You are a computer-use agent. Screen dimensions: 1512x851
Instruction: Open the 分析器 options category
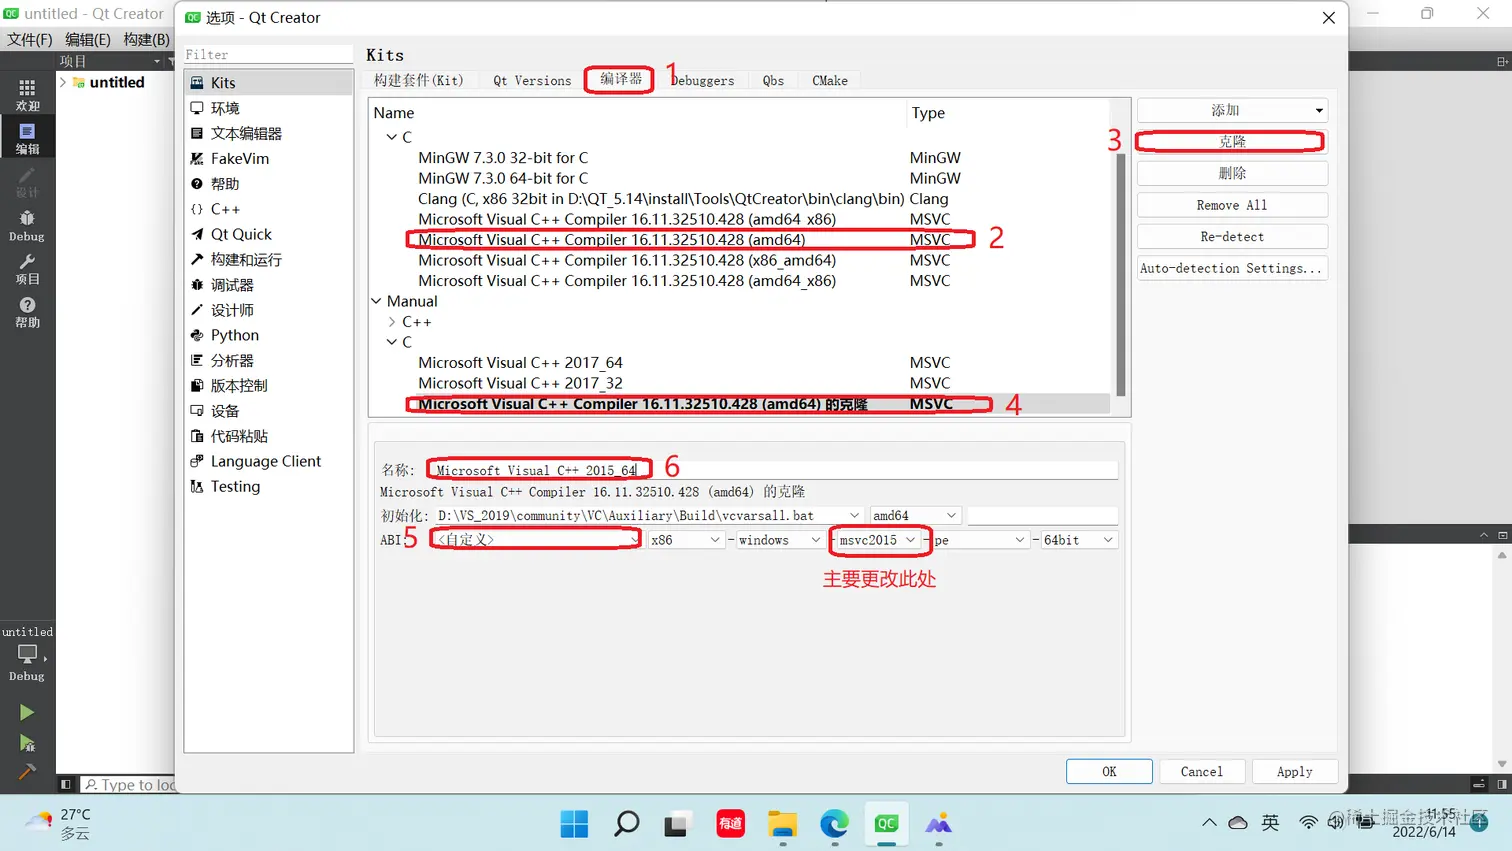(269, 360)
